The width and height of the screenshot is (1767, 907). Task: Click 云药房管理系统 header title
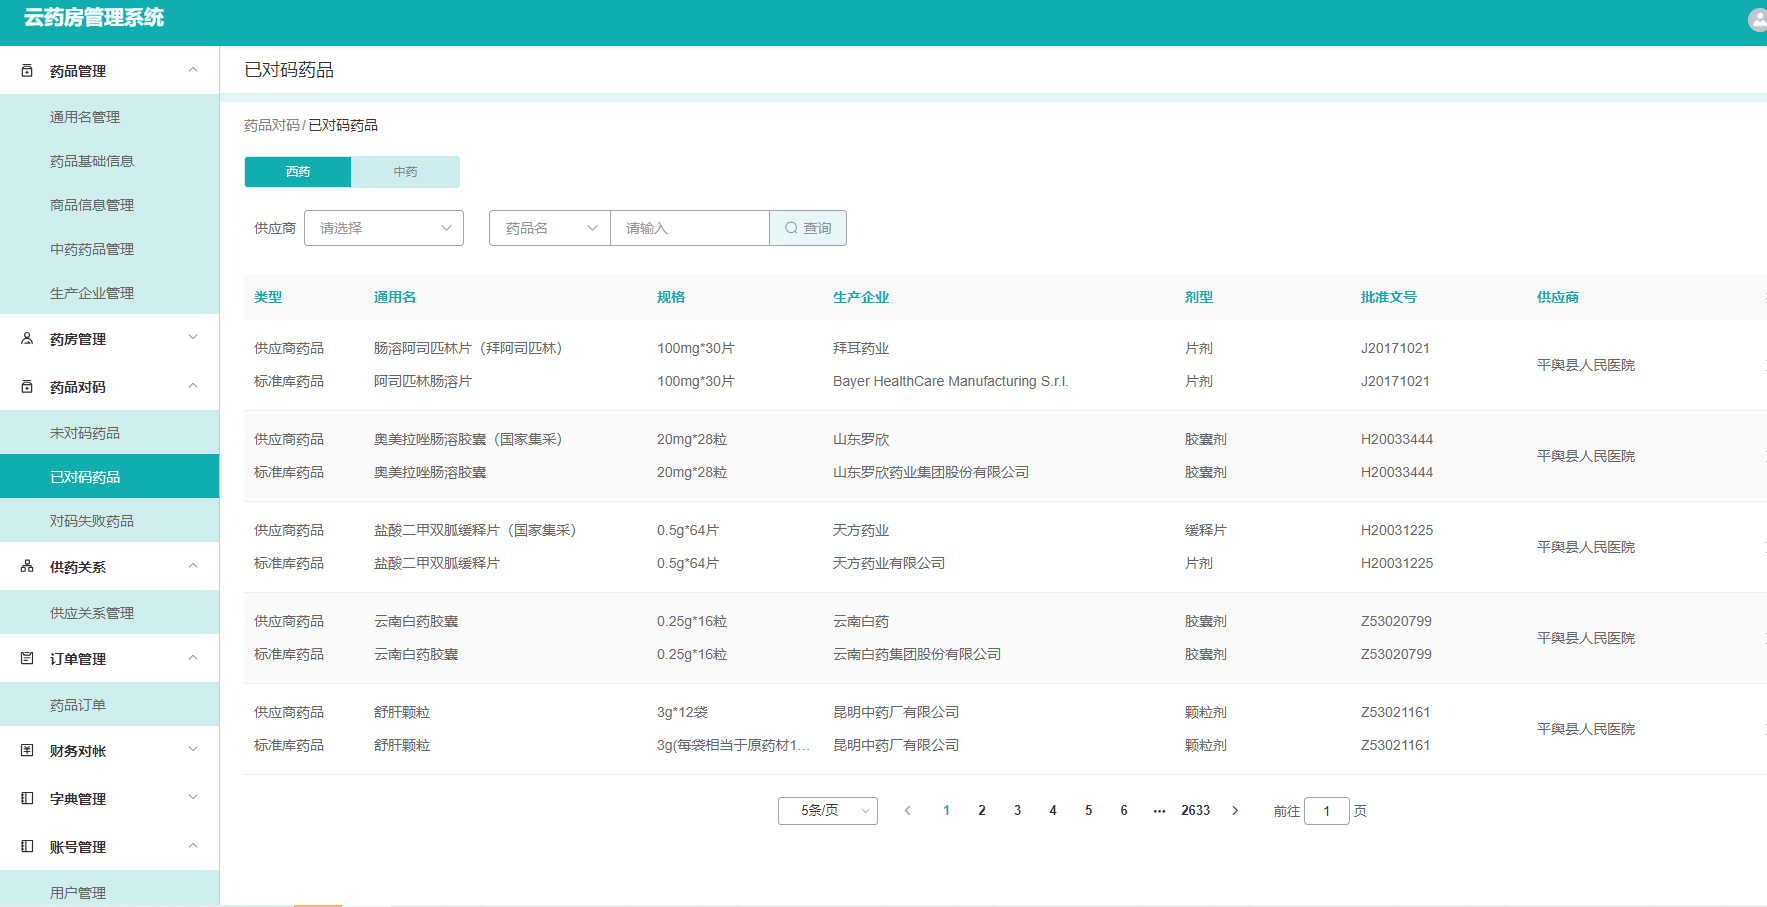pyautogui.click(x=94, y=18)
